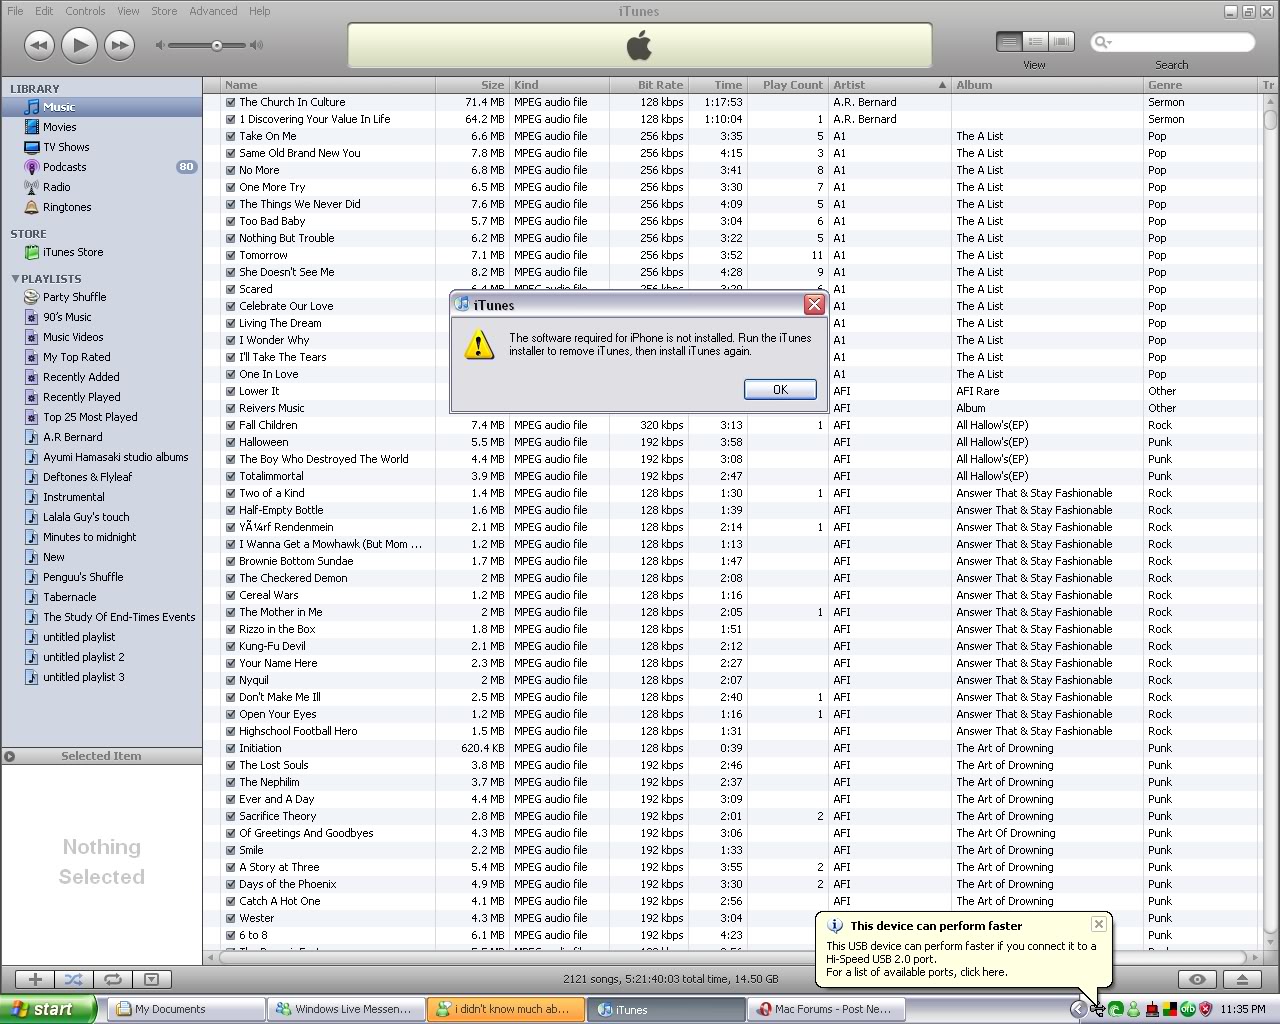This screenshot has width=1280, height=1024.
Task: Sort by the Artist column header
Action: pyautogui.click(x=890, y=85)
